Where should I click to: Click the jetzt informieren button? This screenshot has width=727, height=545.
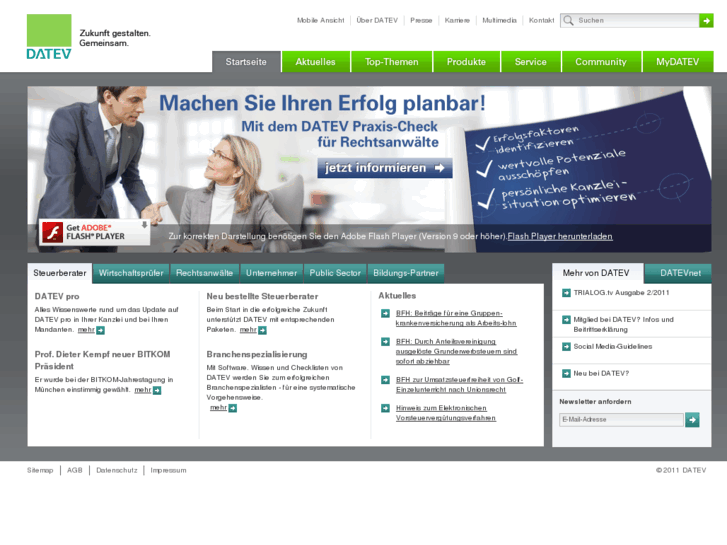click(385, 168)
